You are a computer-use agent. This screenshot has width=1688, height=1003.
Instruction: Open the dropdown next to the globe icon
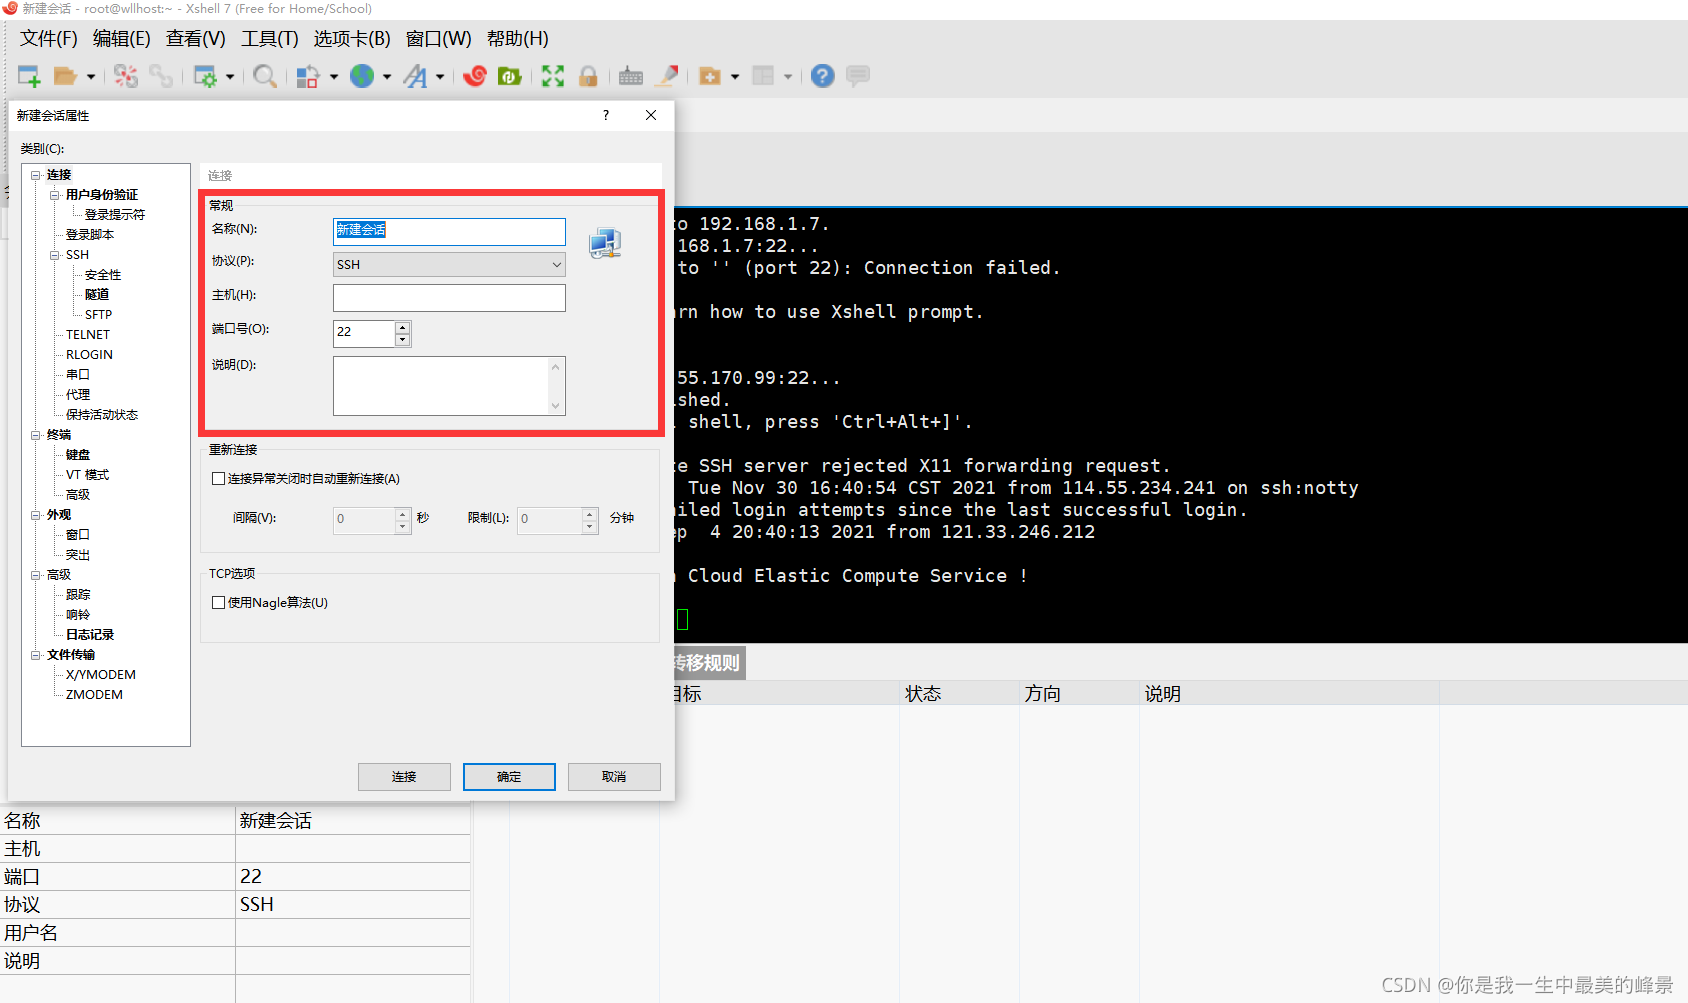[387, 77]
